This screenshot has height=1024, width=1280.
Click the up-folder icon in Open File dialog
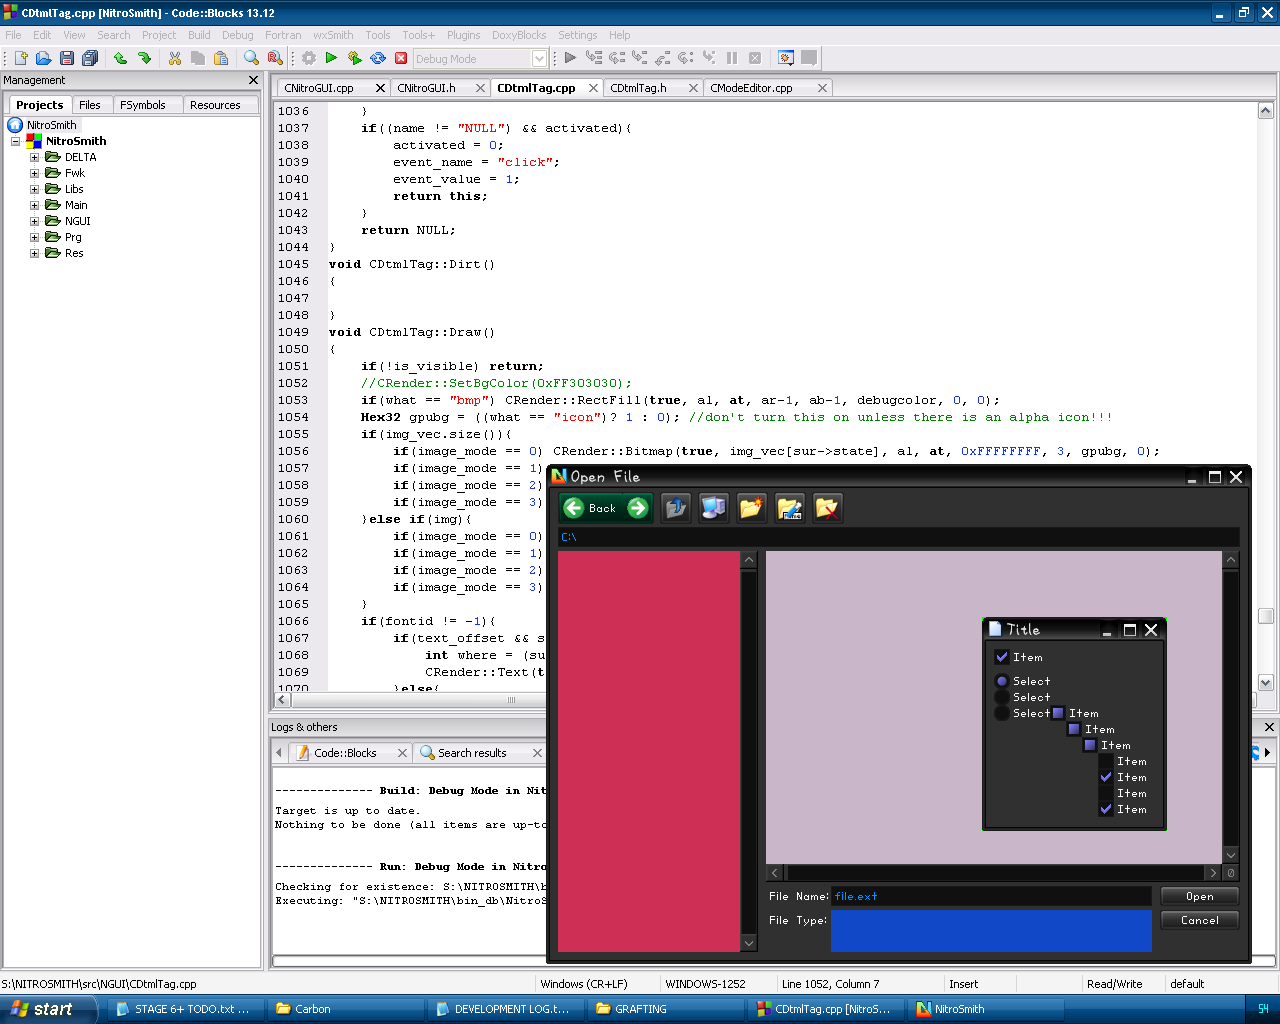coord(676,508)
